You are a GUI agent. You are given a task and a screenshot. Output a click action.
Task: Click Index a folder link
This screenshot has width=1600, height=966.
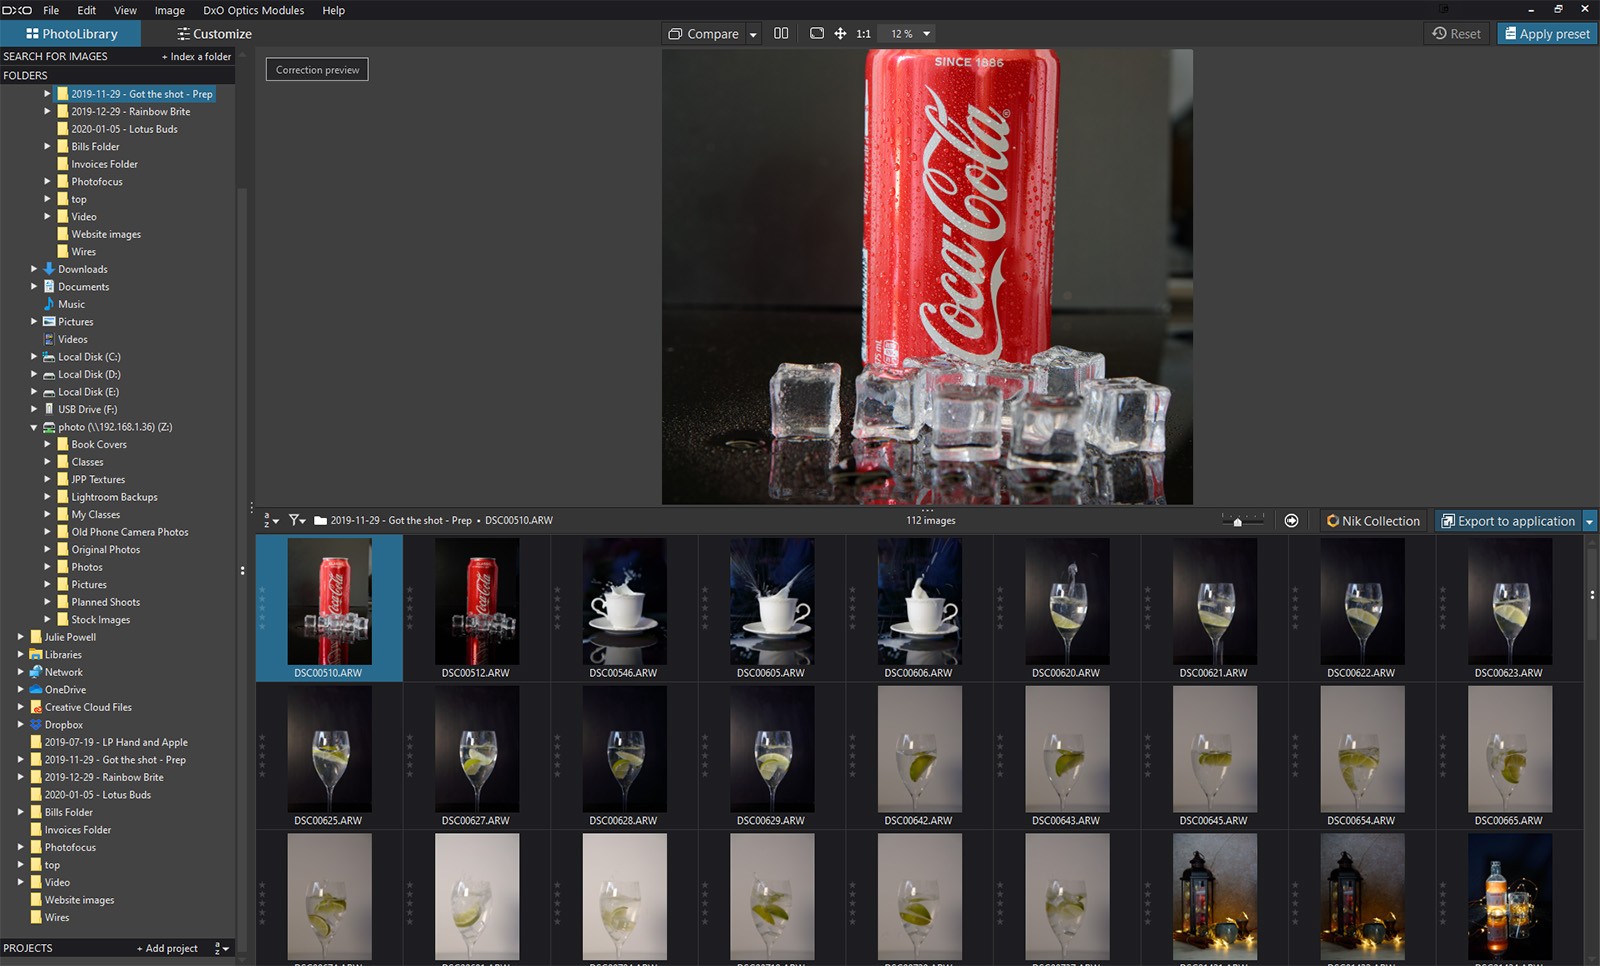click(x=197, y=57)
